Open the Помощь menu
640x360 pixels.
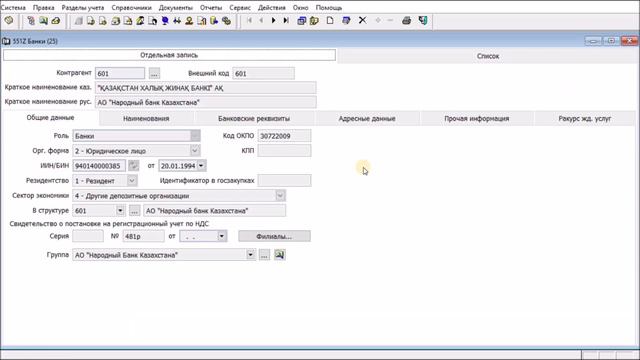point(329,8)
